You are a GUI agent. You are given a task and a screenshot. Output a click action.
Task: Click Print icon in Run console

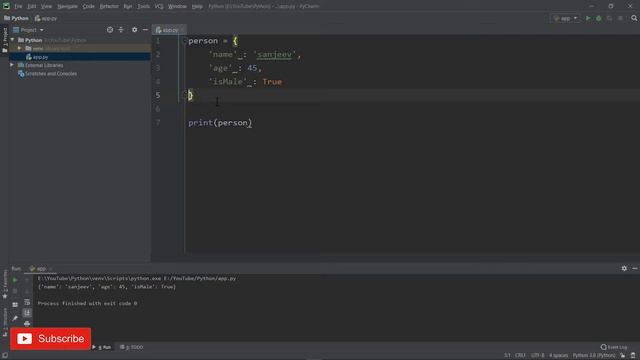27,324
